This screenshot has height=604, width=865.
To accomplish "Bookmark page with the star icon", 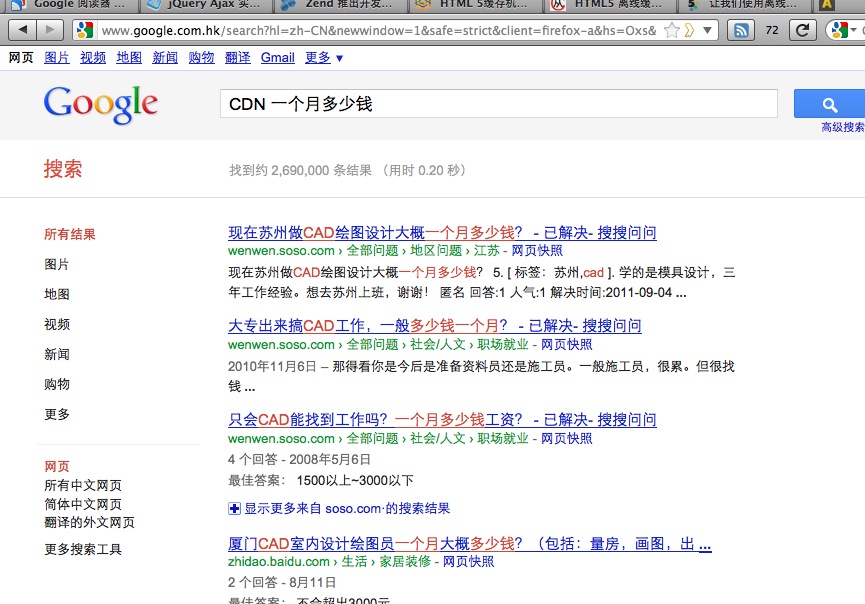I will pyautogui.click(x=671, y=30).
